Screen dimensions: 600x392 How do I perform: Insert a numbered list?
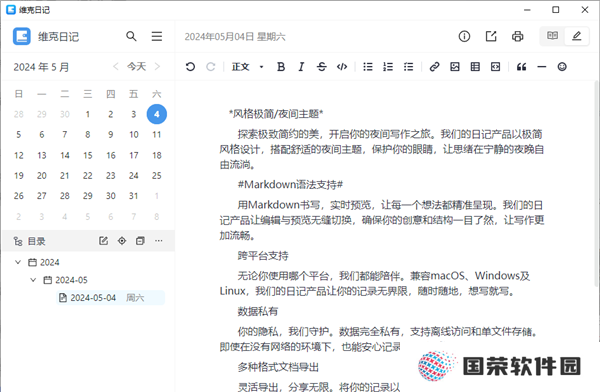(388, 67)
